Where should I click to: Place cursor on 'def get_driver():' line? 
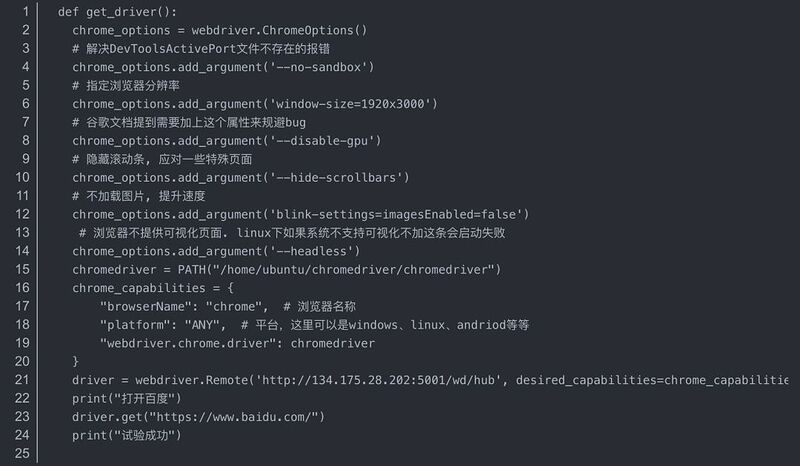[x=117, y=12]
